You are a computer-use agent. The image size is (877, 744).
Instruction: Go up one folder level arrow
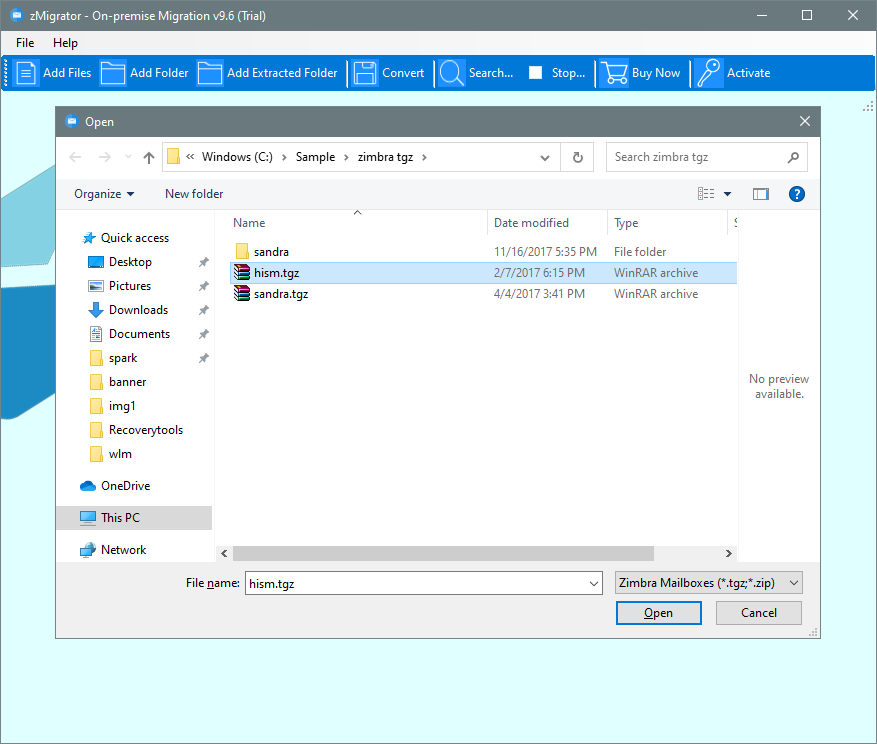149,157
